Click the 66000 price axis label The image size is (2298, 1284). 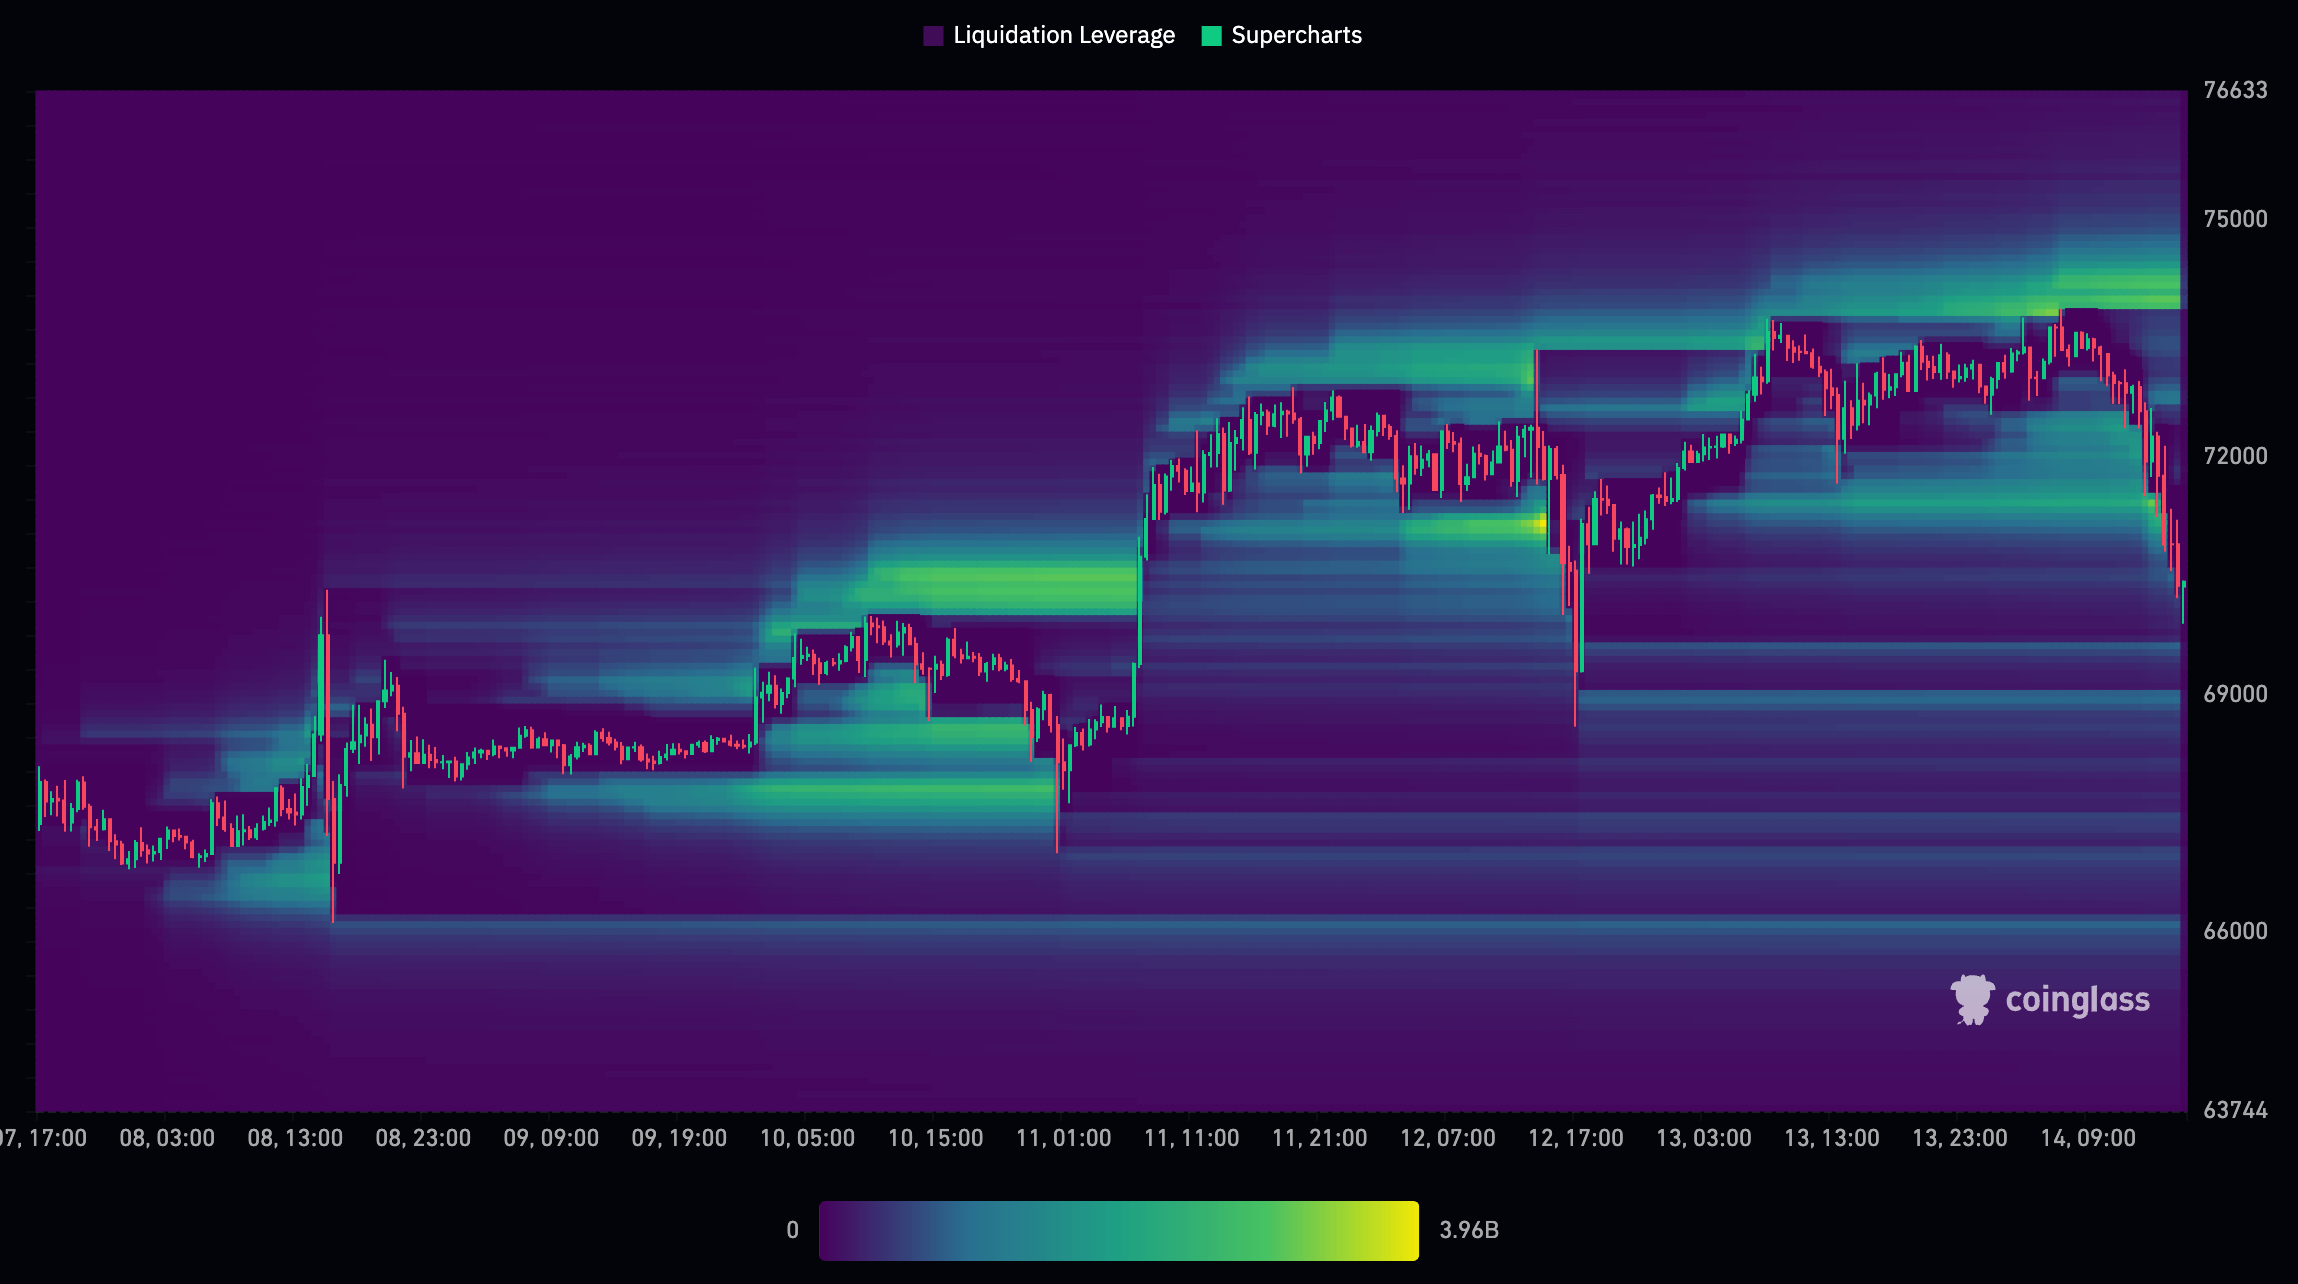(2235, 931)
